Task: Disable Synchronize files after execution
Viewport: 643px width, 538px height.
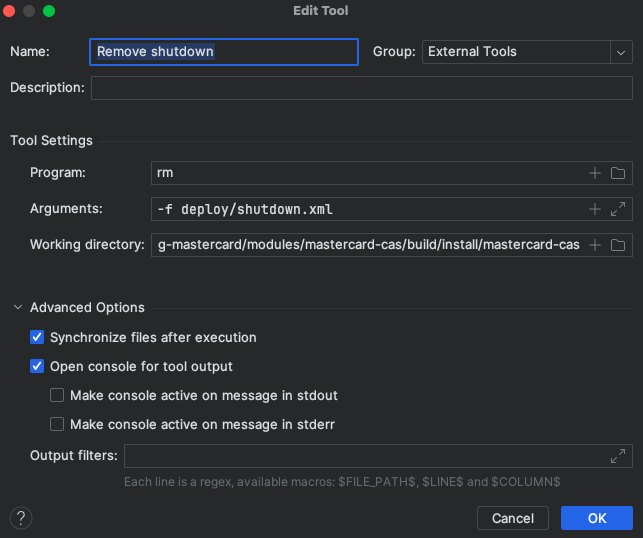Action: click(x=37, y=338)
